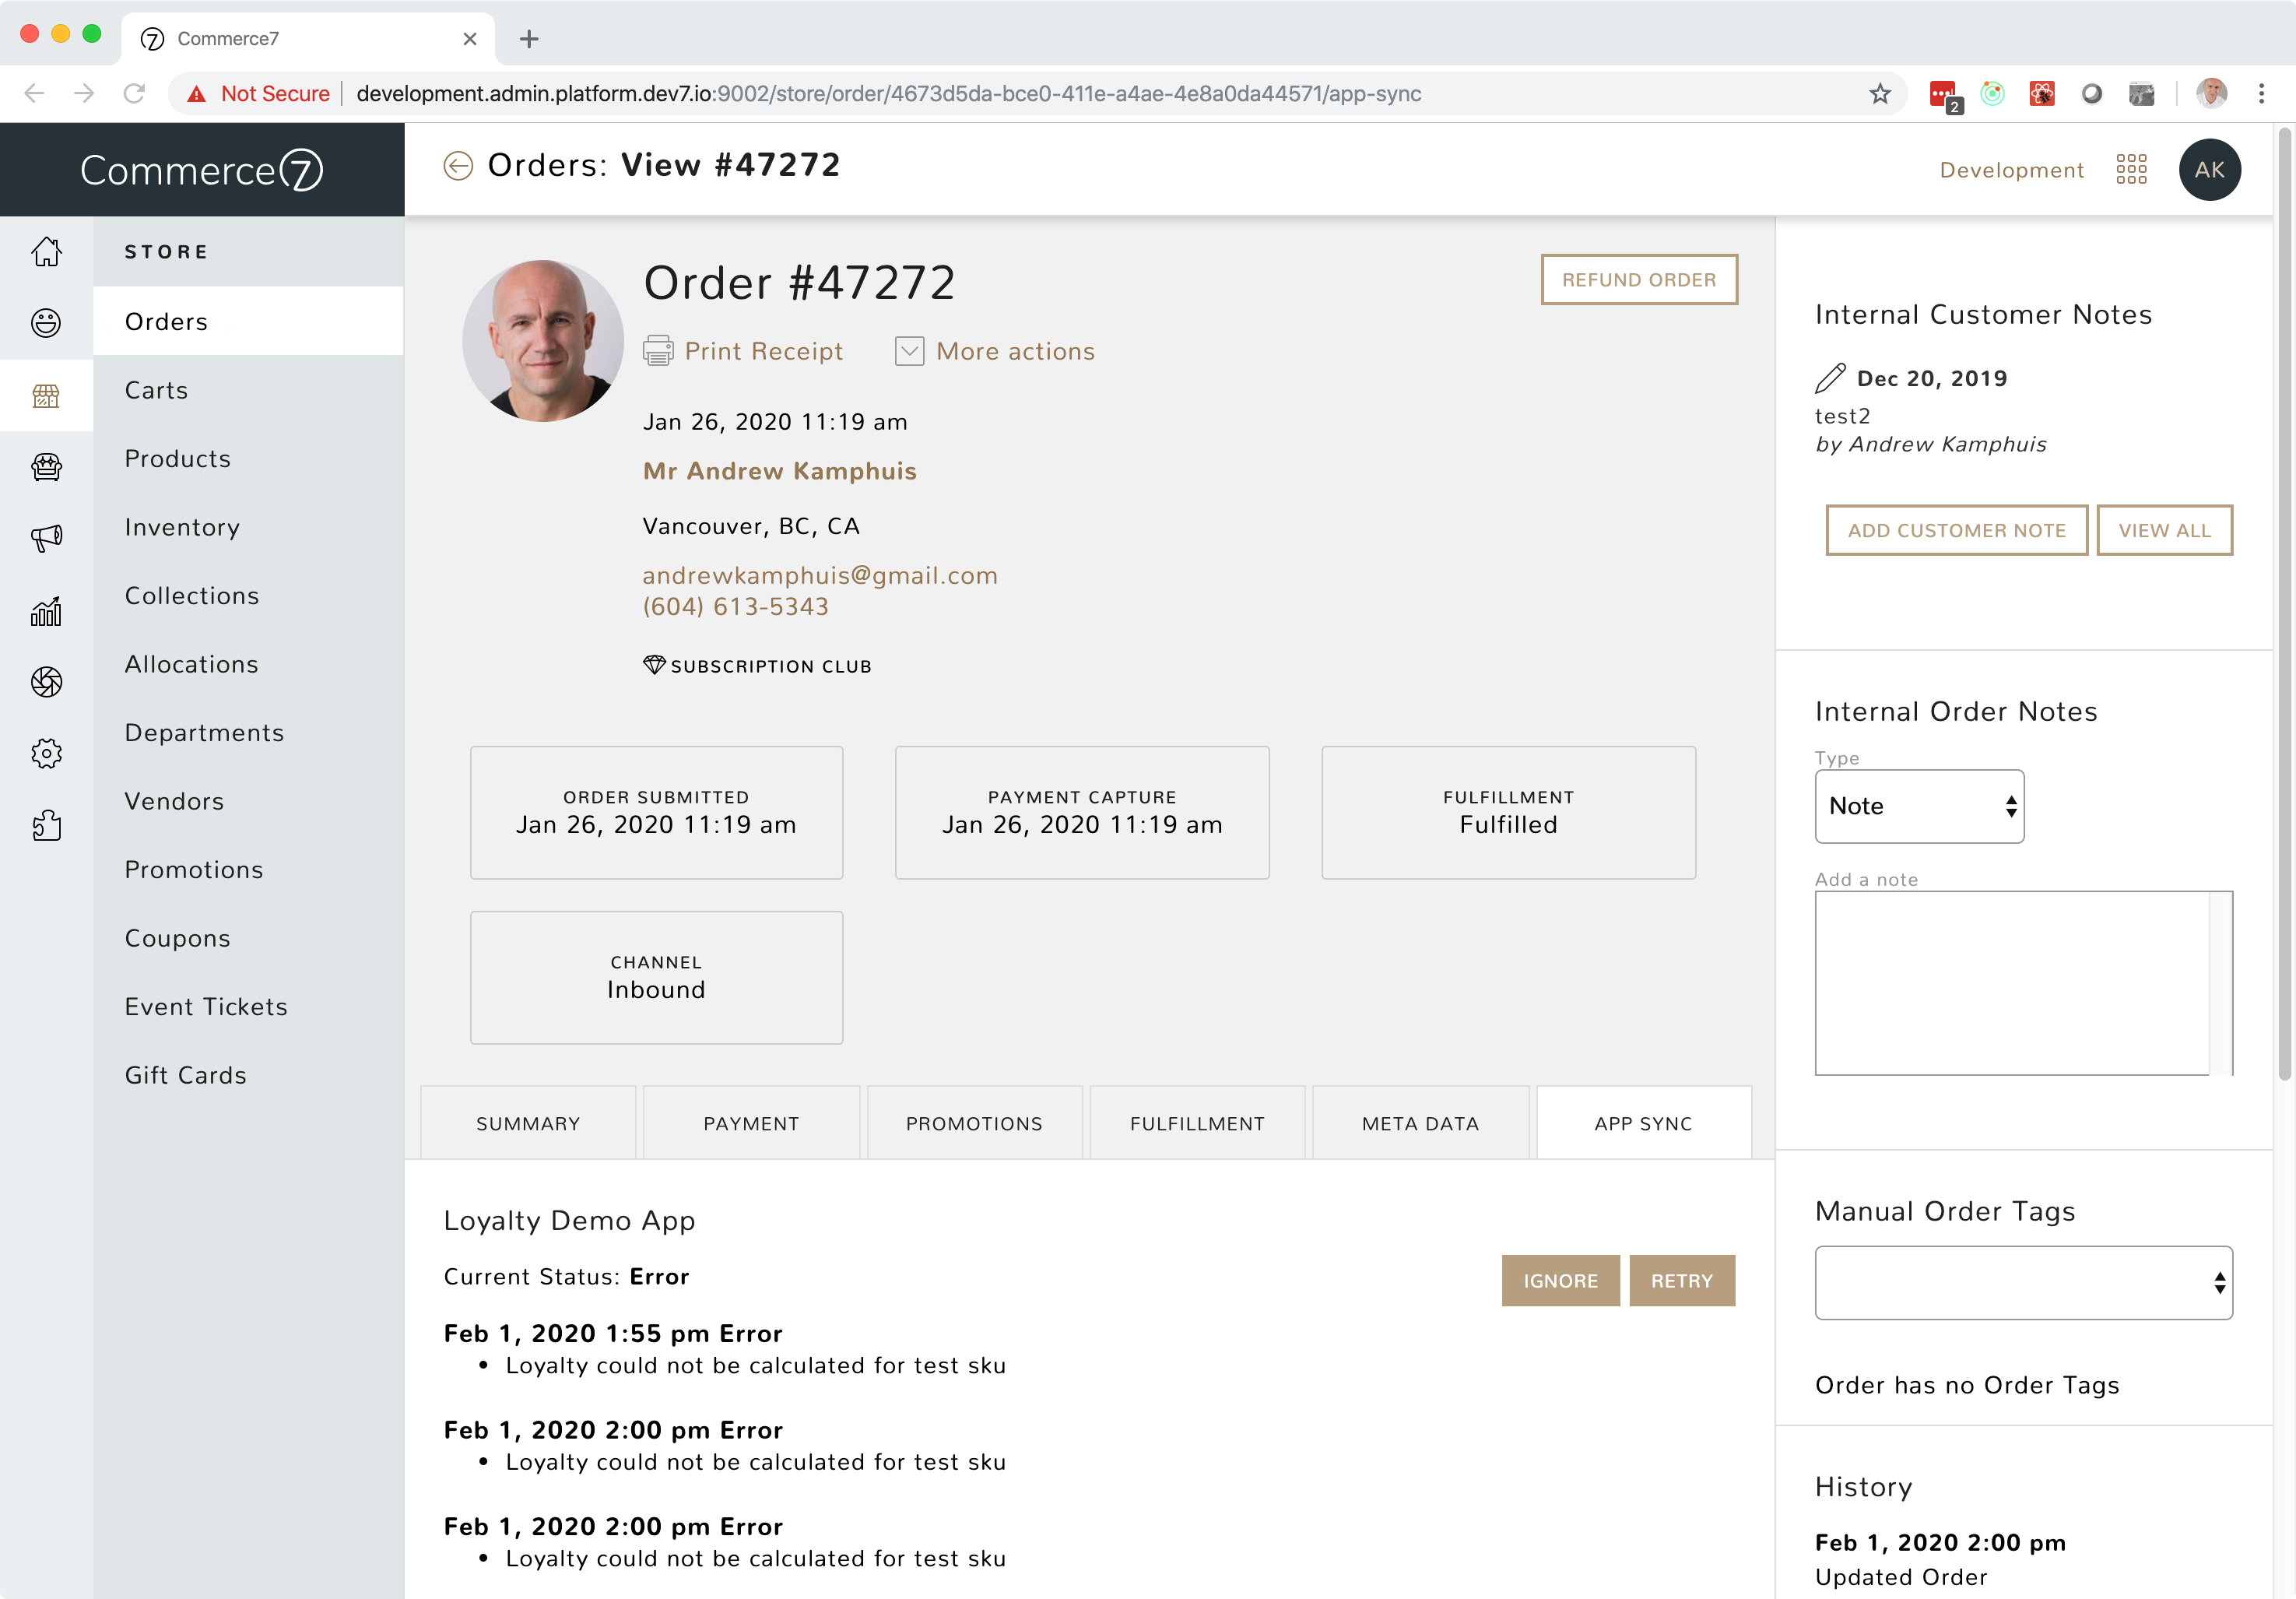The height and width of the screenshot is (1599, 2296).
Task: Click the camera shutter sidebar icon
Action: click(46, 682)
